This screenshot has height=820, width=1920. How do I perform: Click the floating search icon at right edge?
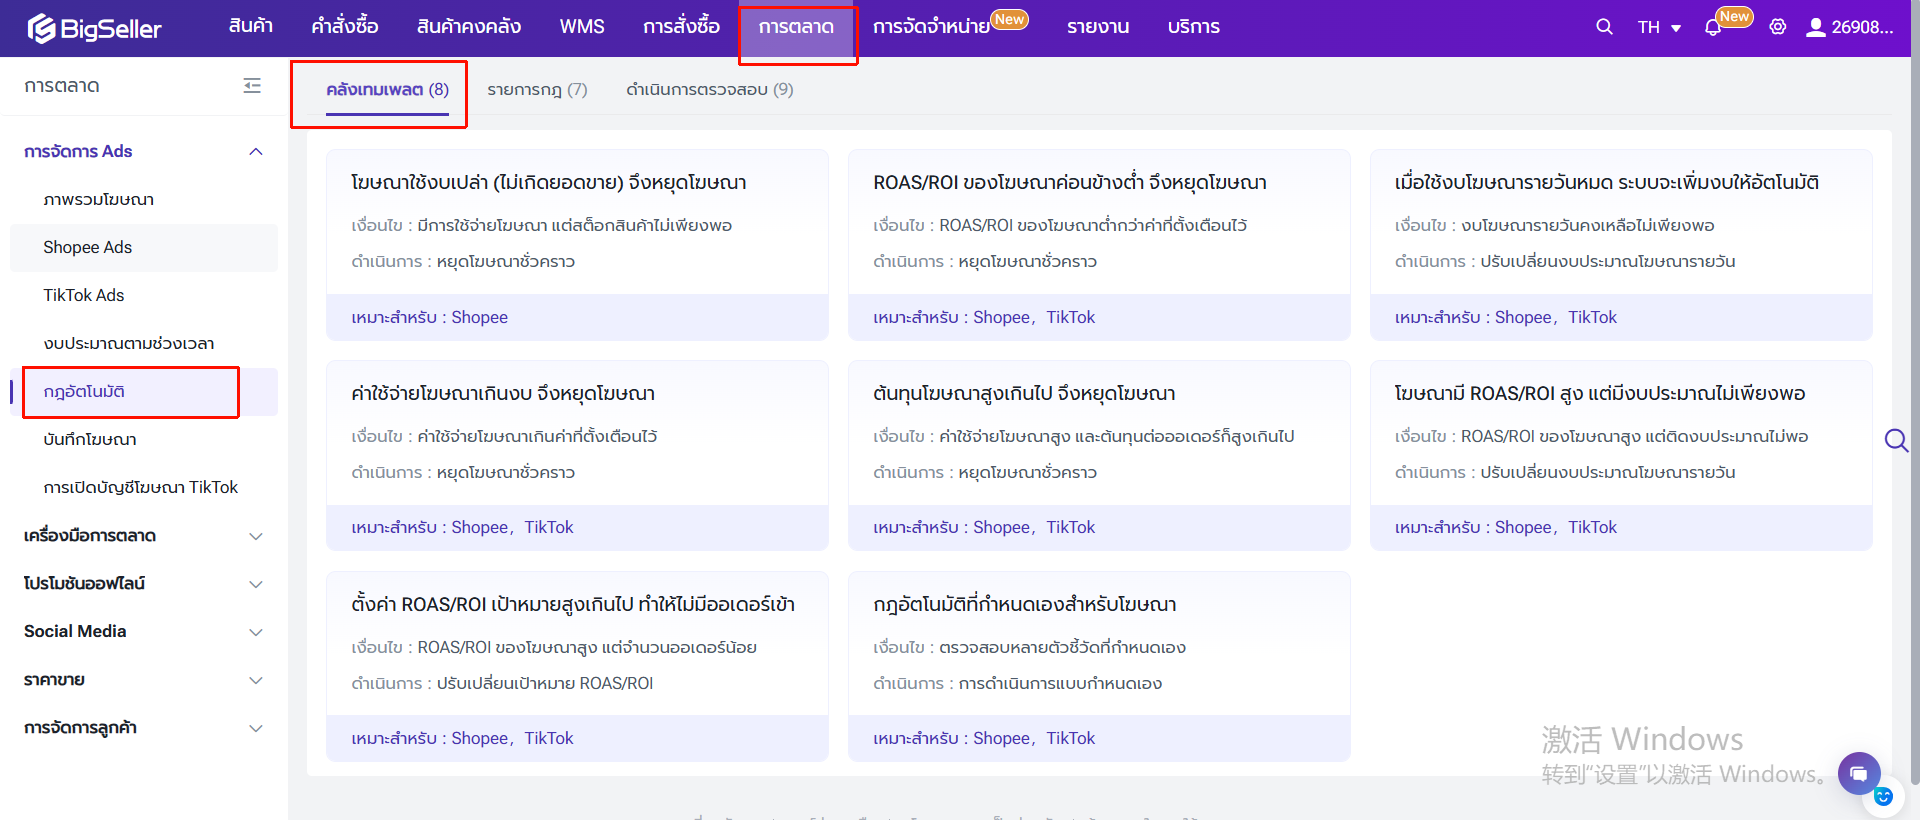click(x=1895, y=440)
